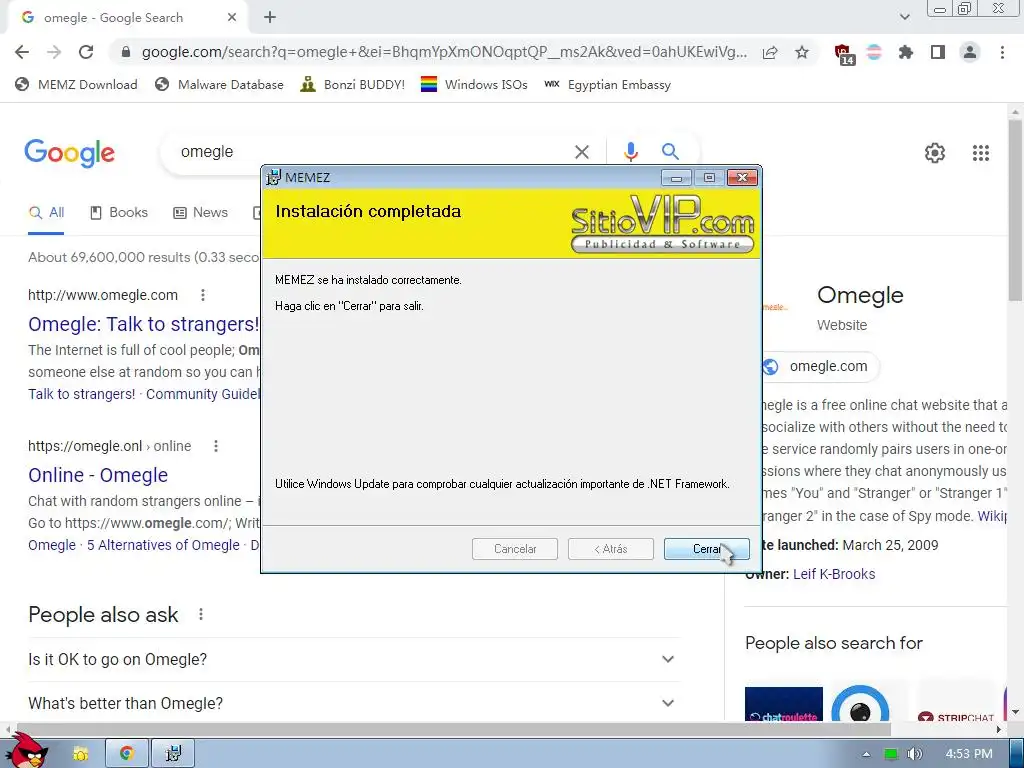Click the blue search magnifier button
Viewport: 1024px width, 768px height.
pyautogui.click(x=670, y=152)
